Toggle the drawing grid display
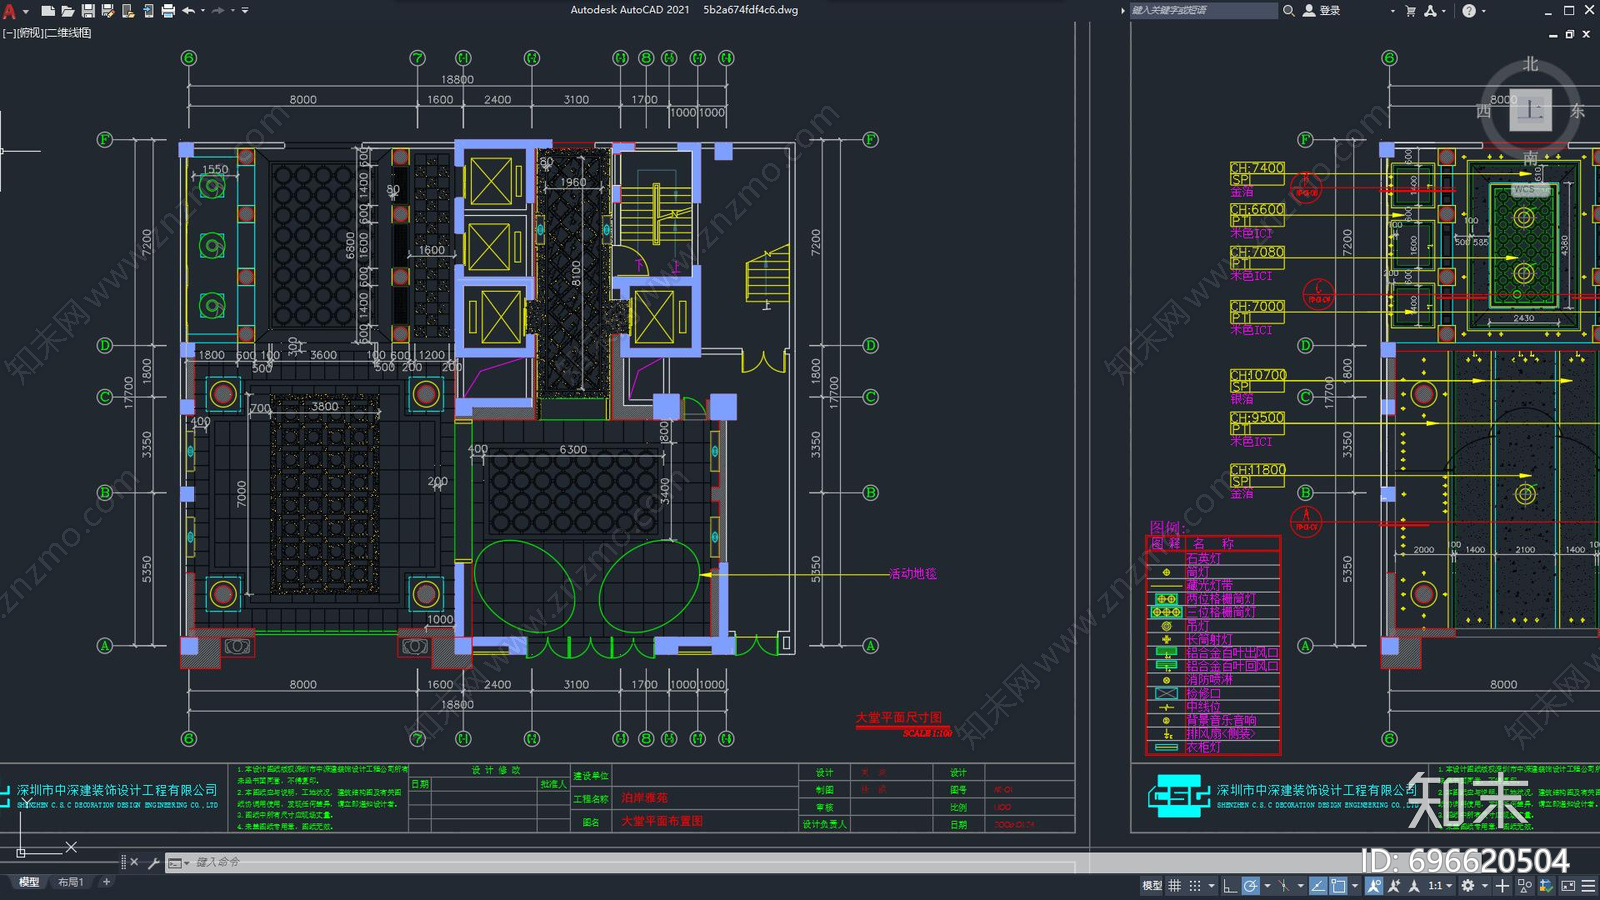 tap(1175, 886)
